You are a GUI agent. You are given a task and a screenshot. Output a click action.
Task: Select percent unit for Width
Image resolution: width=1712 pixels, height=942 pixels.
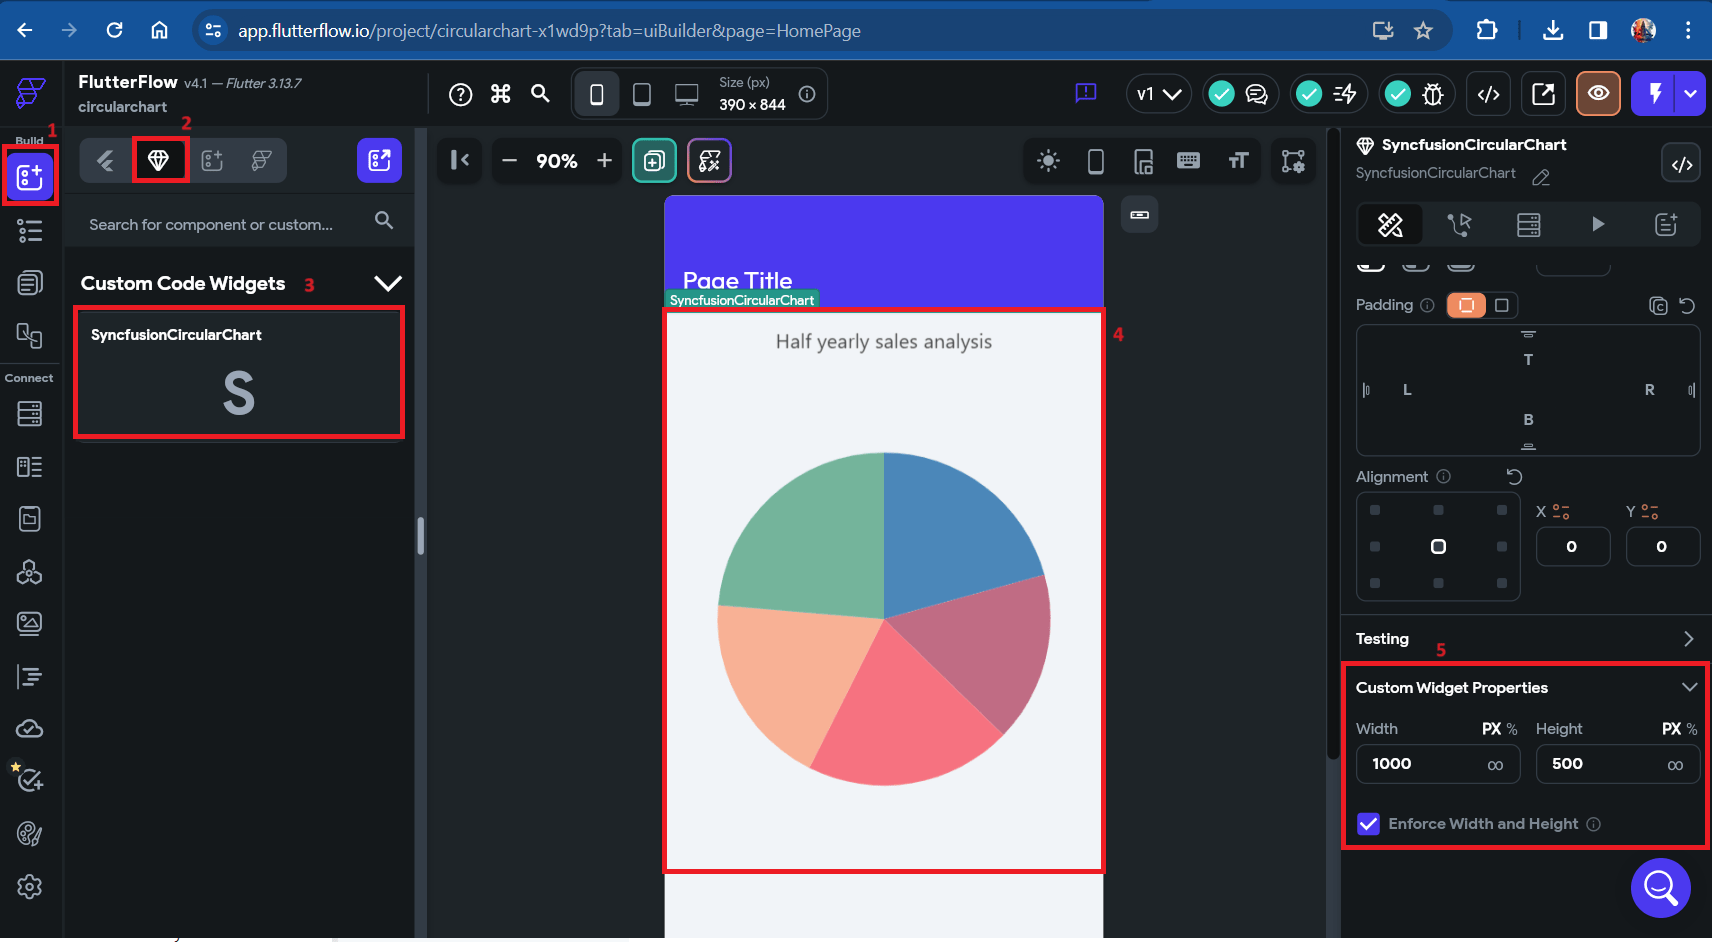(1512, 729)
